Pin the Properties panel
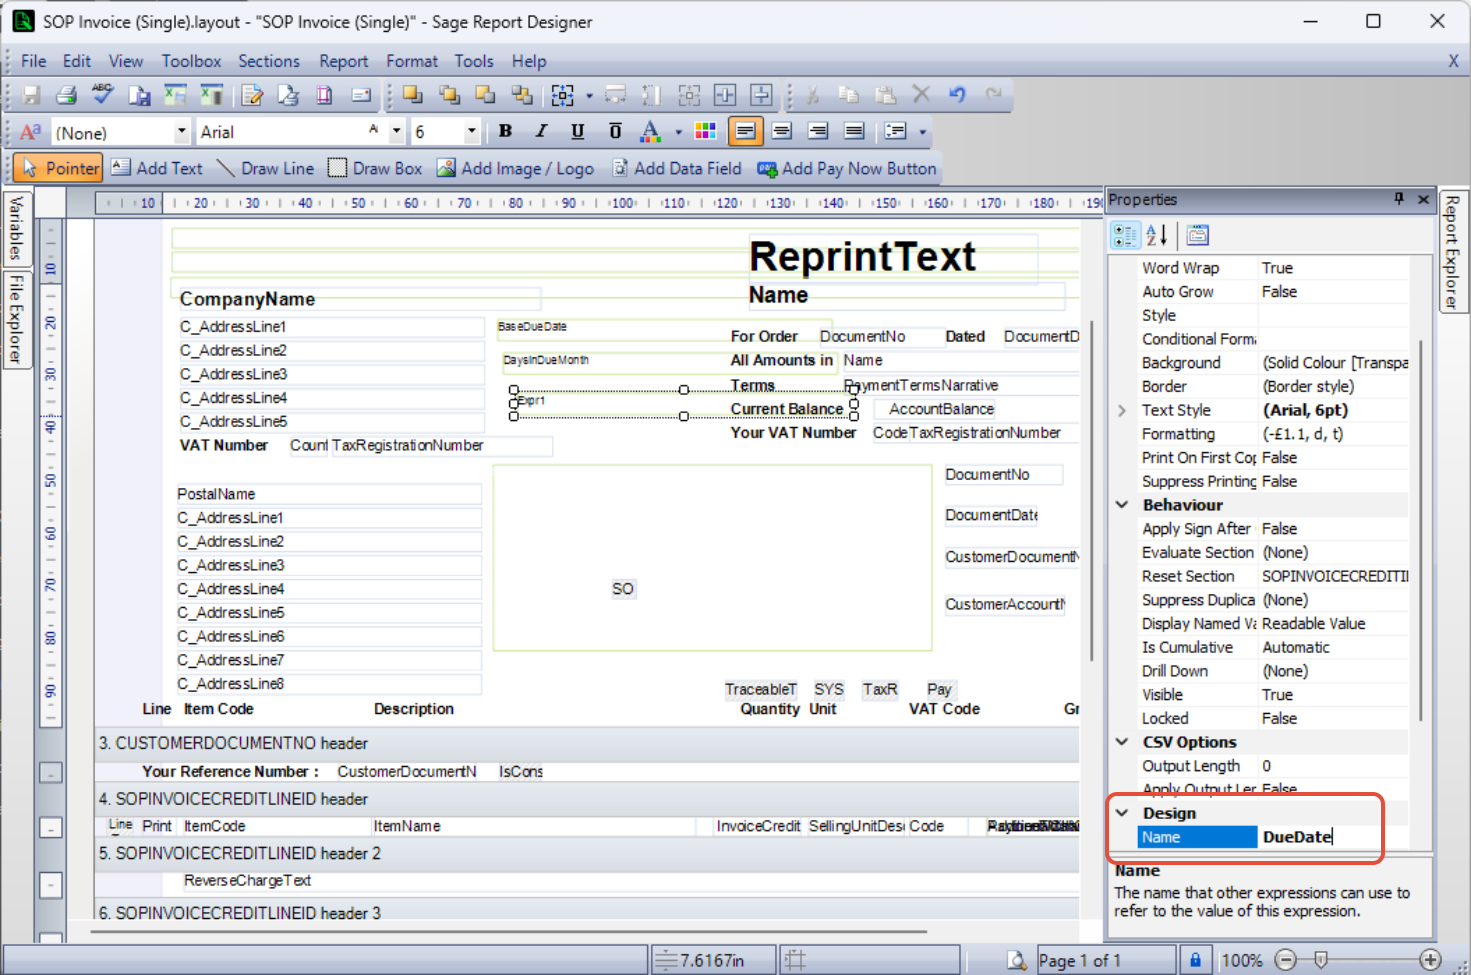Viewport: 1471px width, 975px height. (x=1399, y=199)
